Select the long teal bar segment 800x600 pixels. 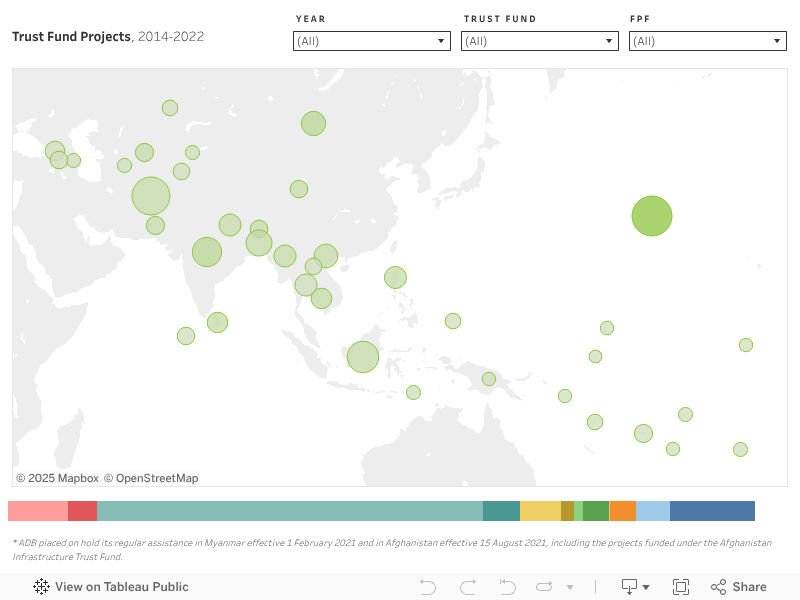pos(290,511)
